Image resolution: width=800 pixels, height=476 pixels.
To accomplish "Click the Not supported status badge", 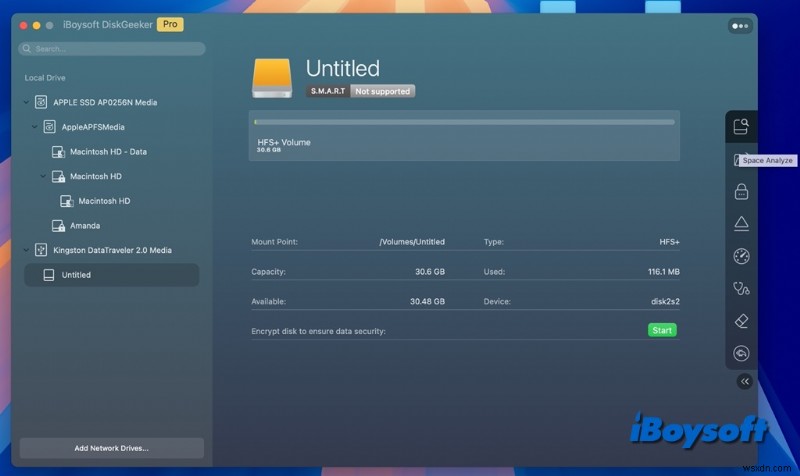I will click(x=383, y=91).
